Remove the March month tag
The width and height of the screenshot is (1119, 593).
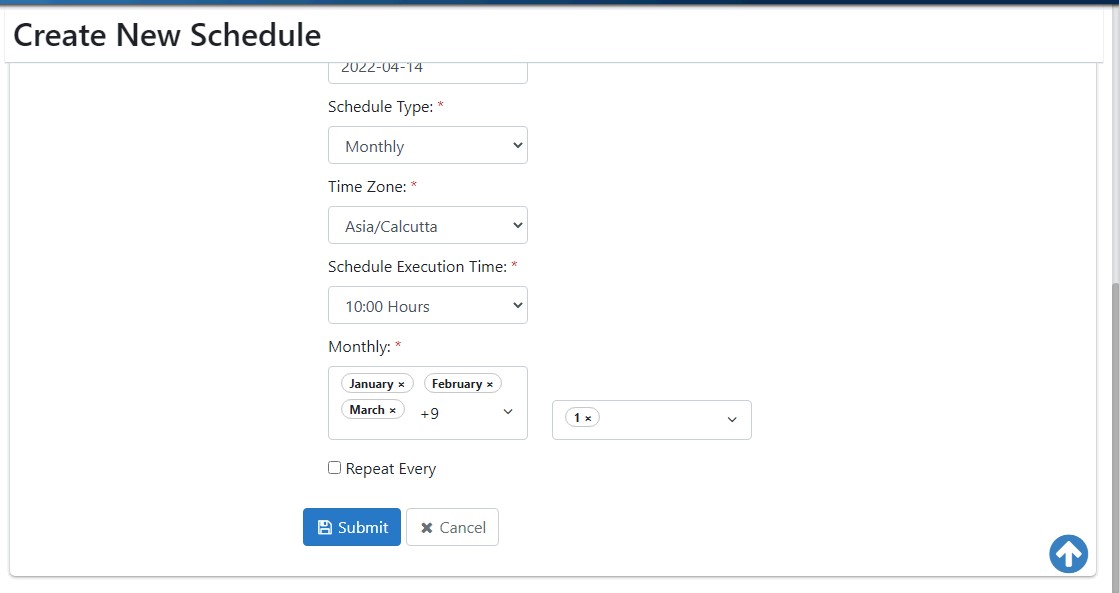393,410
